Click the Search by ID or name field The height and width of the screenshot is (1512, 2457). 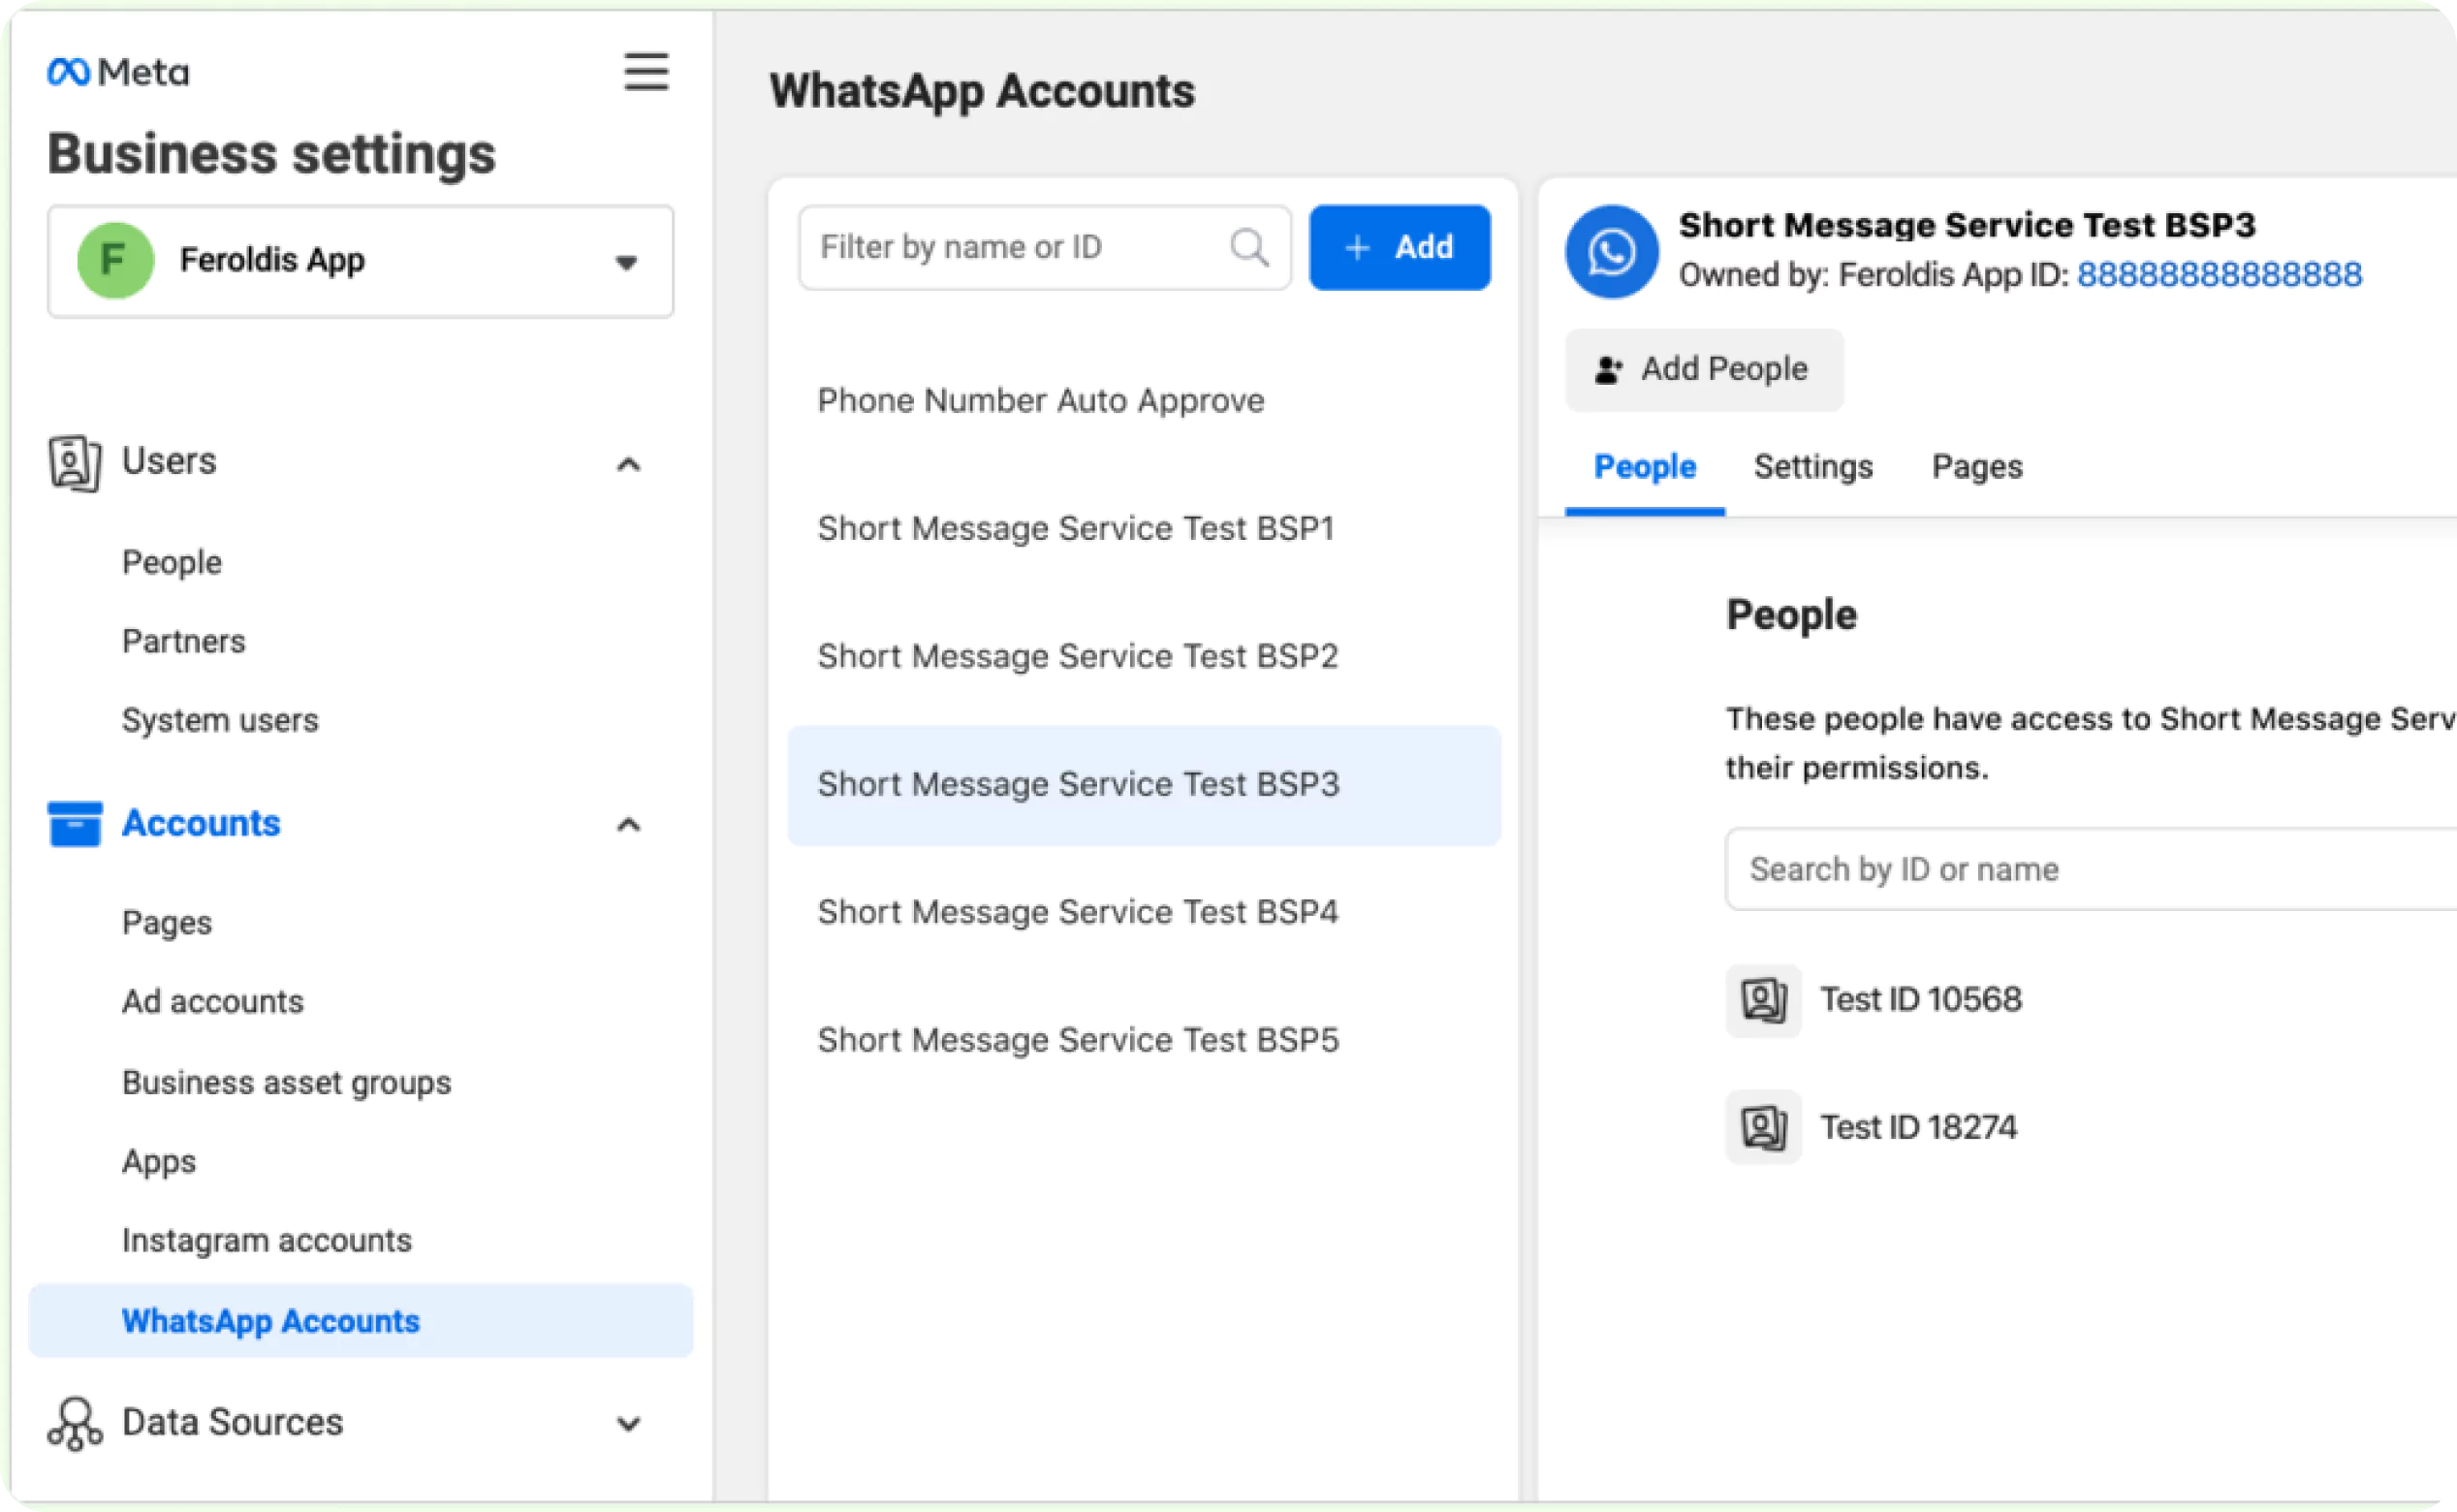pos(2090,869)
